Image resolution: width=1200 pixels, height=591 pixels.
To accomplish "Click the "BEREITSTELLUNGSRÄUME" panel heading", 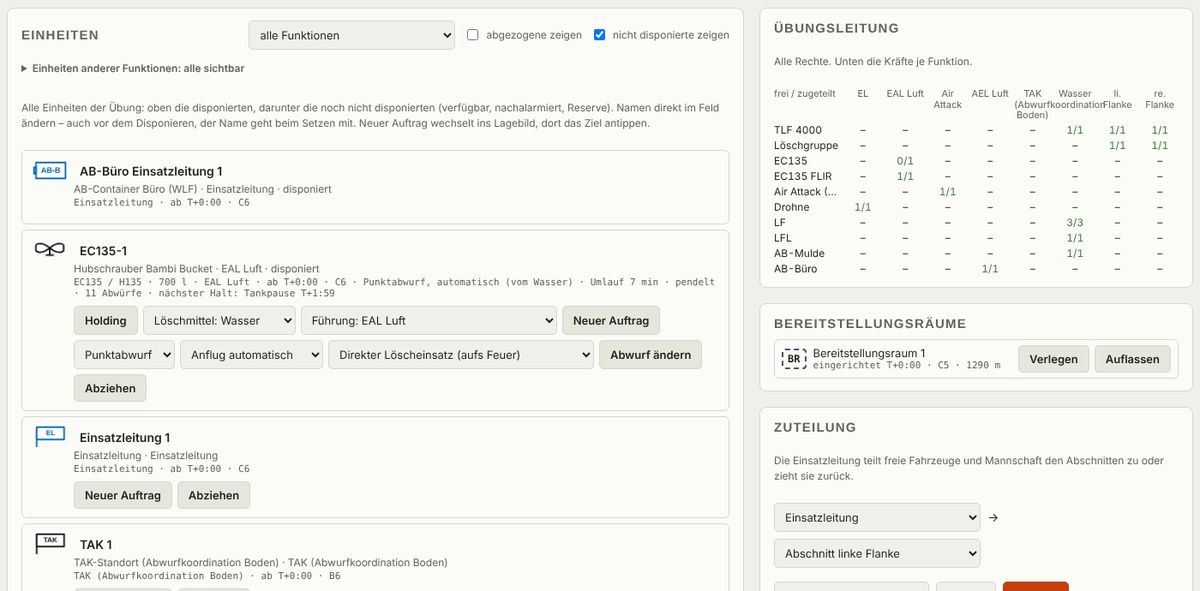I will (870, 324).
